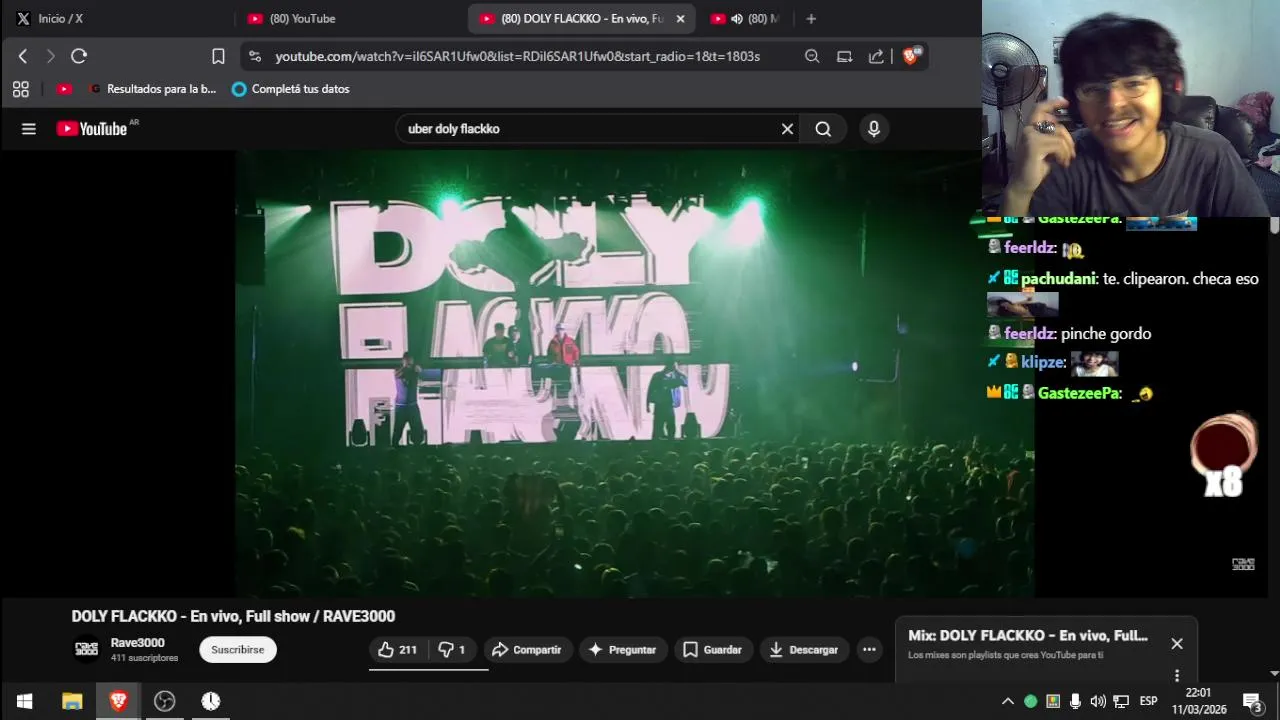
Task: Open the zoom magnifier in address bar
Action: pos(812,57)
